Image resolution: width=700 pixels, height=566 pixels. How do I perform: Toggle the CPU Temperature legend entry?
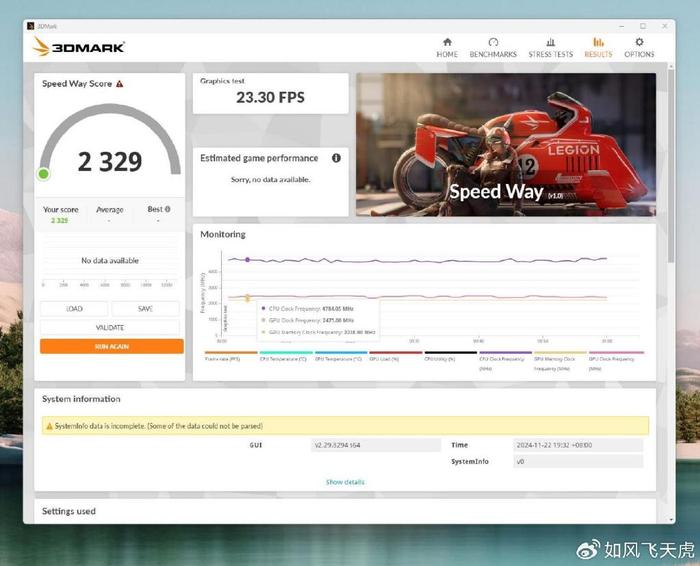point(286,356)
